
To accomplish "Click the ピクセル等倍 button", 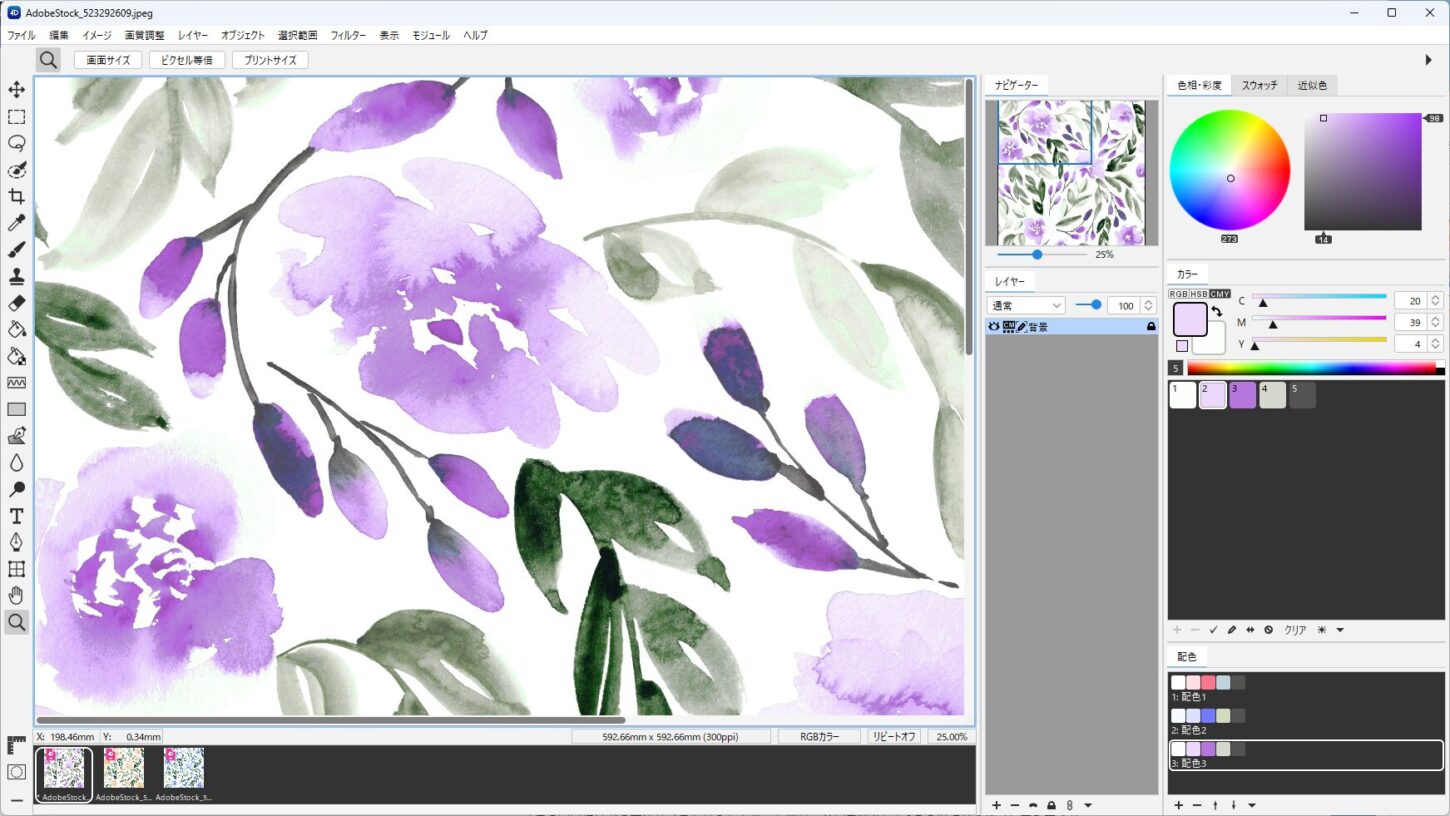I will (187, 60).
